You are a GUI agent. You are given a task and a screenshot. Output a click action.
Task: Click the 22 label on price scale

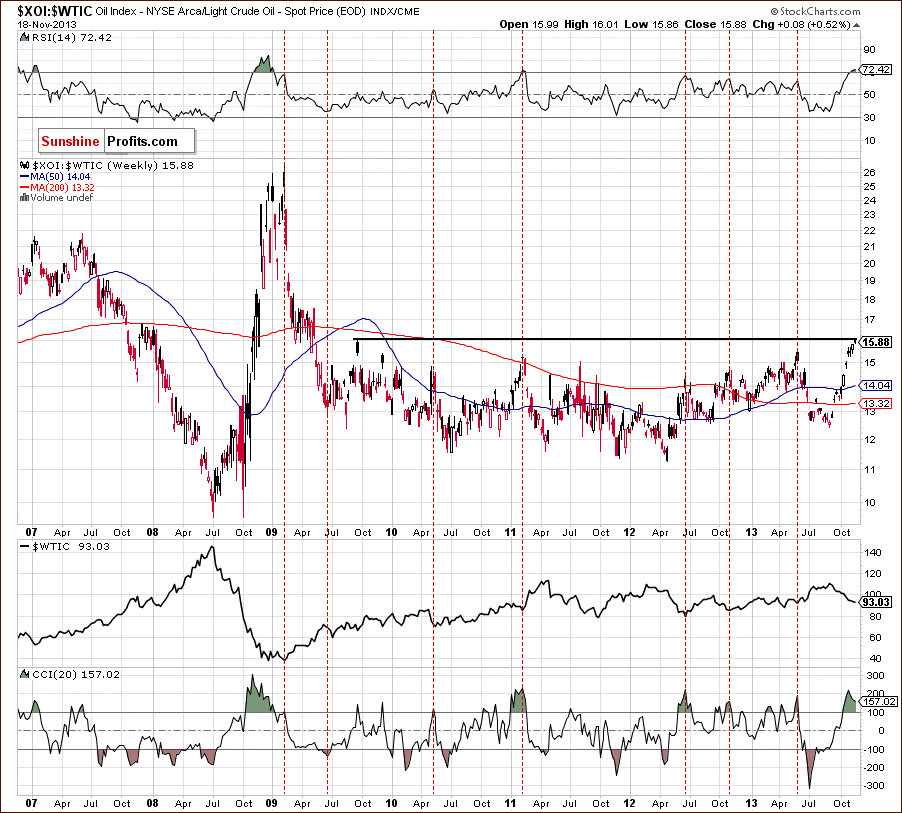click(870, 231)
